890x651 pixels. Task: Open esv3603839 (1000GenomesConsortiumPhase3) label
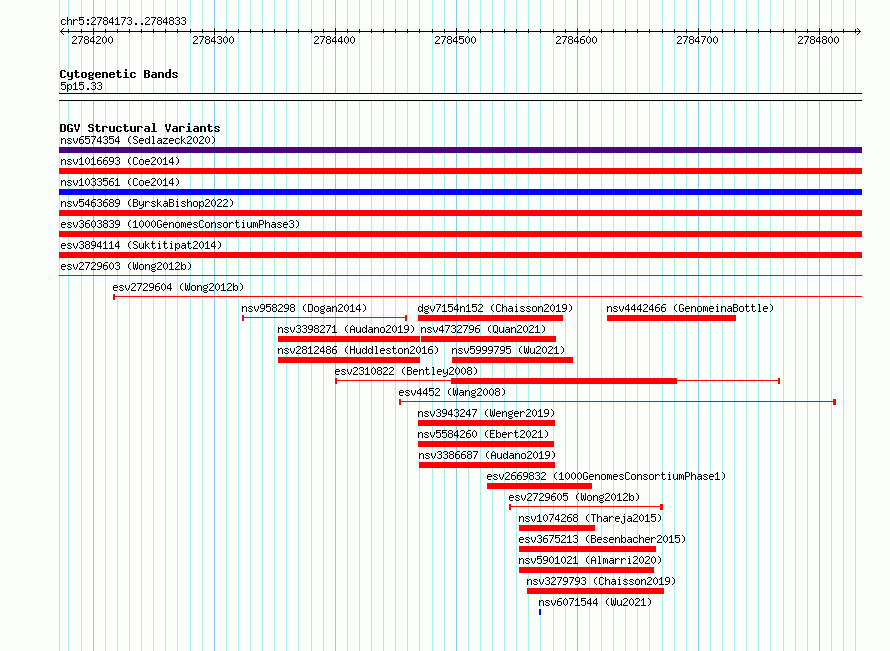pyautogui.click(x=180, y=224)
